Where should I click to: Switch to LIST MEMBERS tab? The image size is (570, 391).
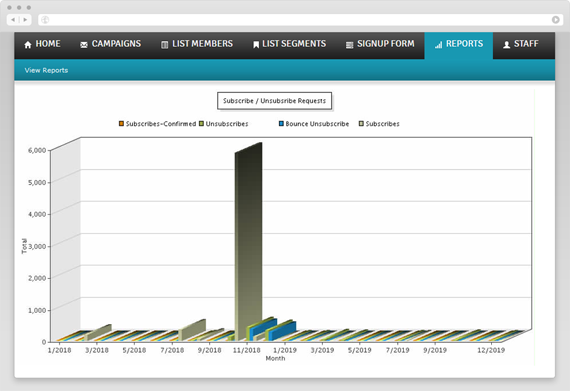coord(197,45)
